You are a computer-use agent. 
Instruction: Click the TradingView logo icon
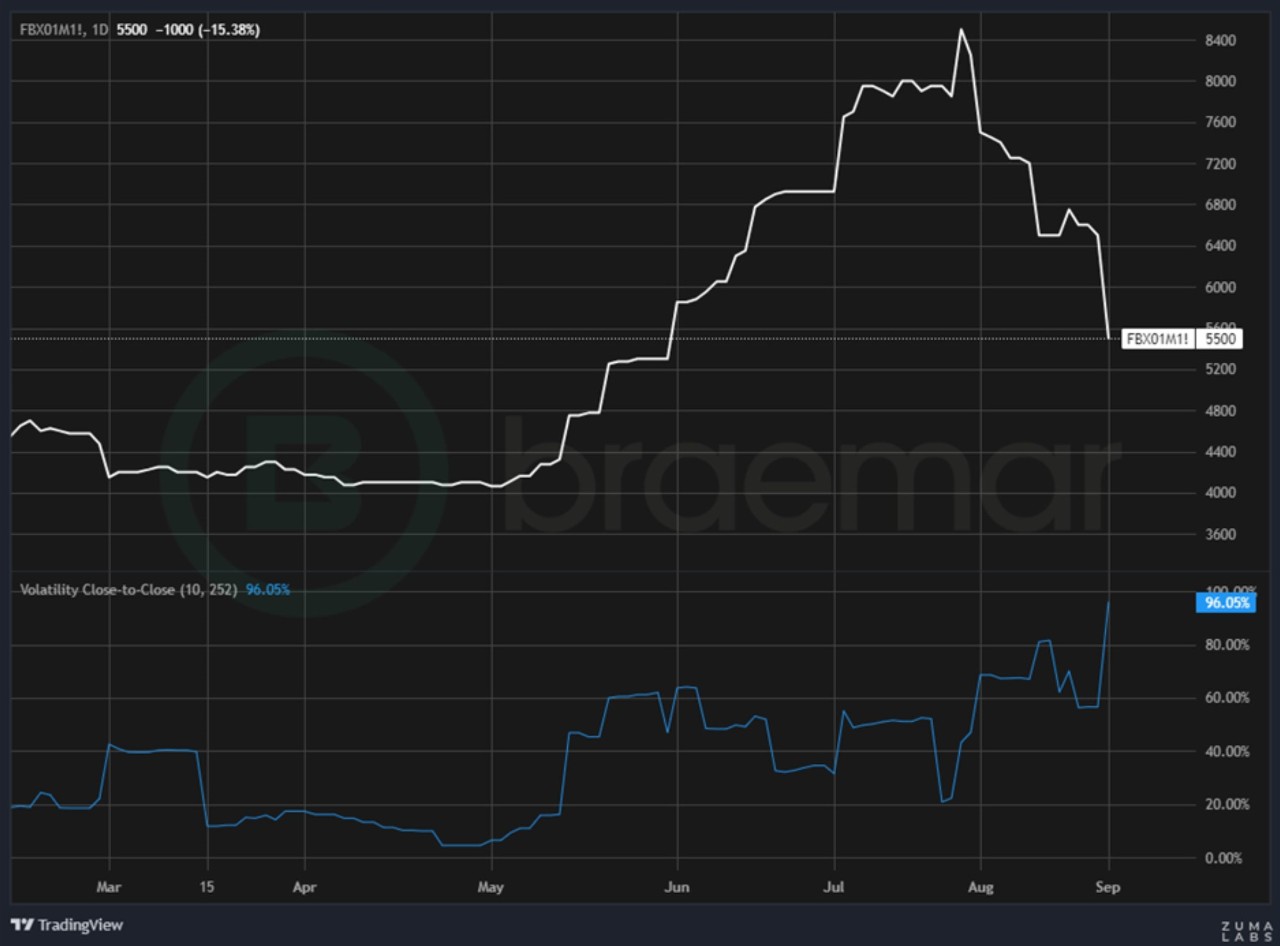point(20,925)
